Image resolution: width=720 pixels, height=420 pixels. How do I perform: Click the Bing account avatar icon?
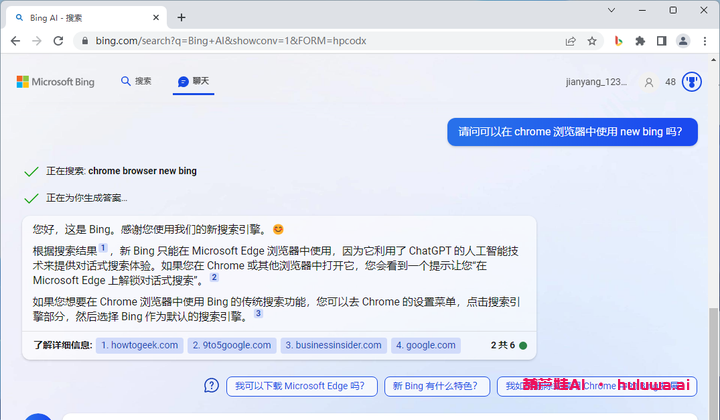[649, 82]
